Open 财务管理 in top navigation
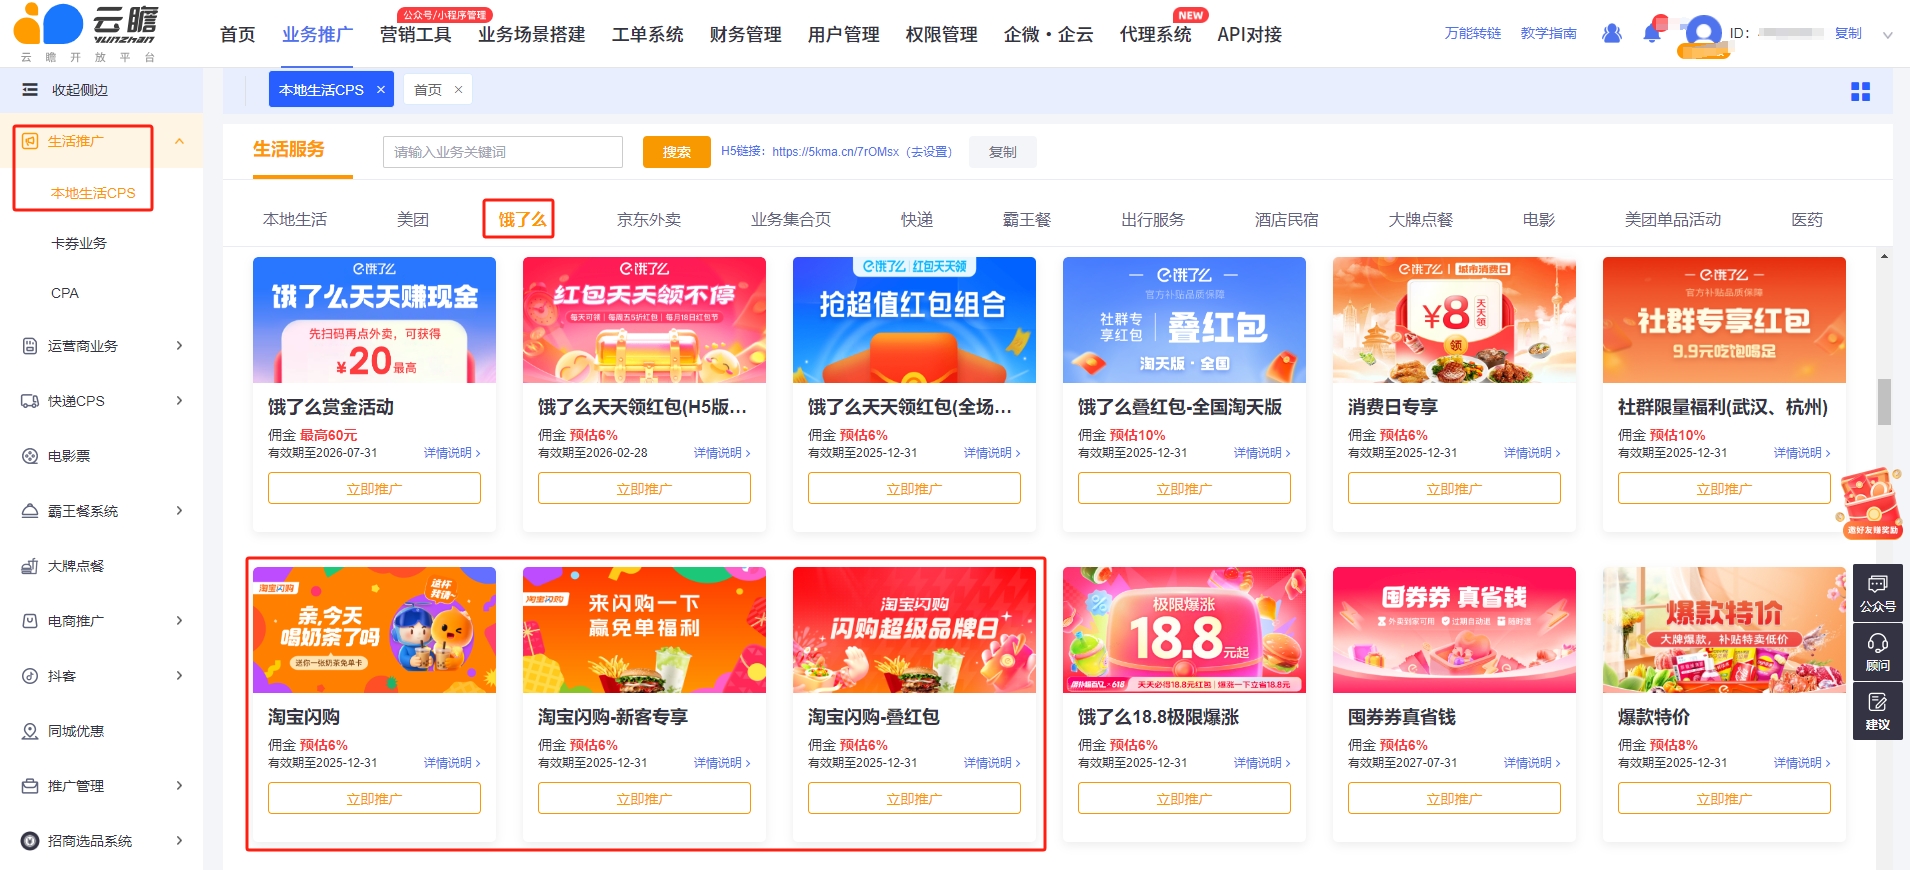Image resolution: width=1910 pixels, height=870 pixels. [x=746, y=35]
